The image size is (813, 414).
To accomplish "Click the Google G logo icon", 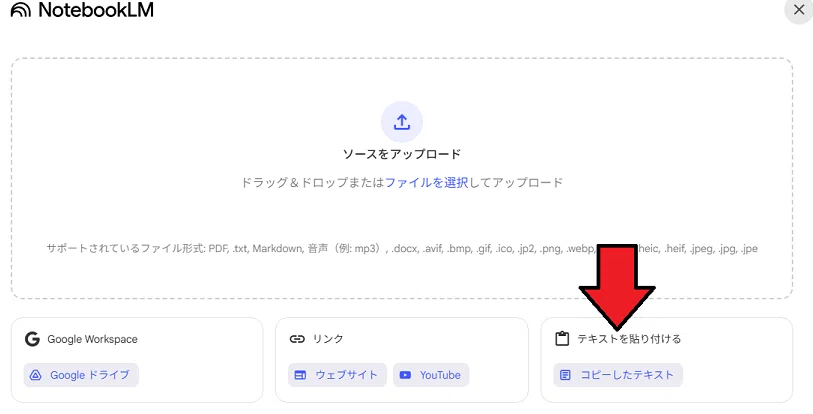I will point(32,339).
